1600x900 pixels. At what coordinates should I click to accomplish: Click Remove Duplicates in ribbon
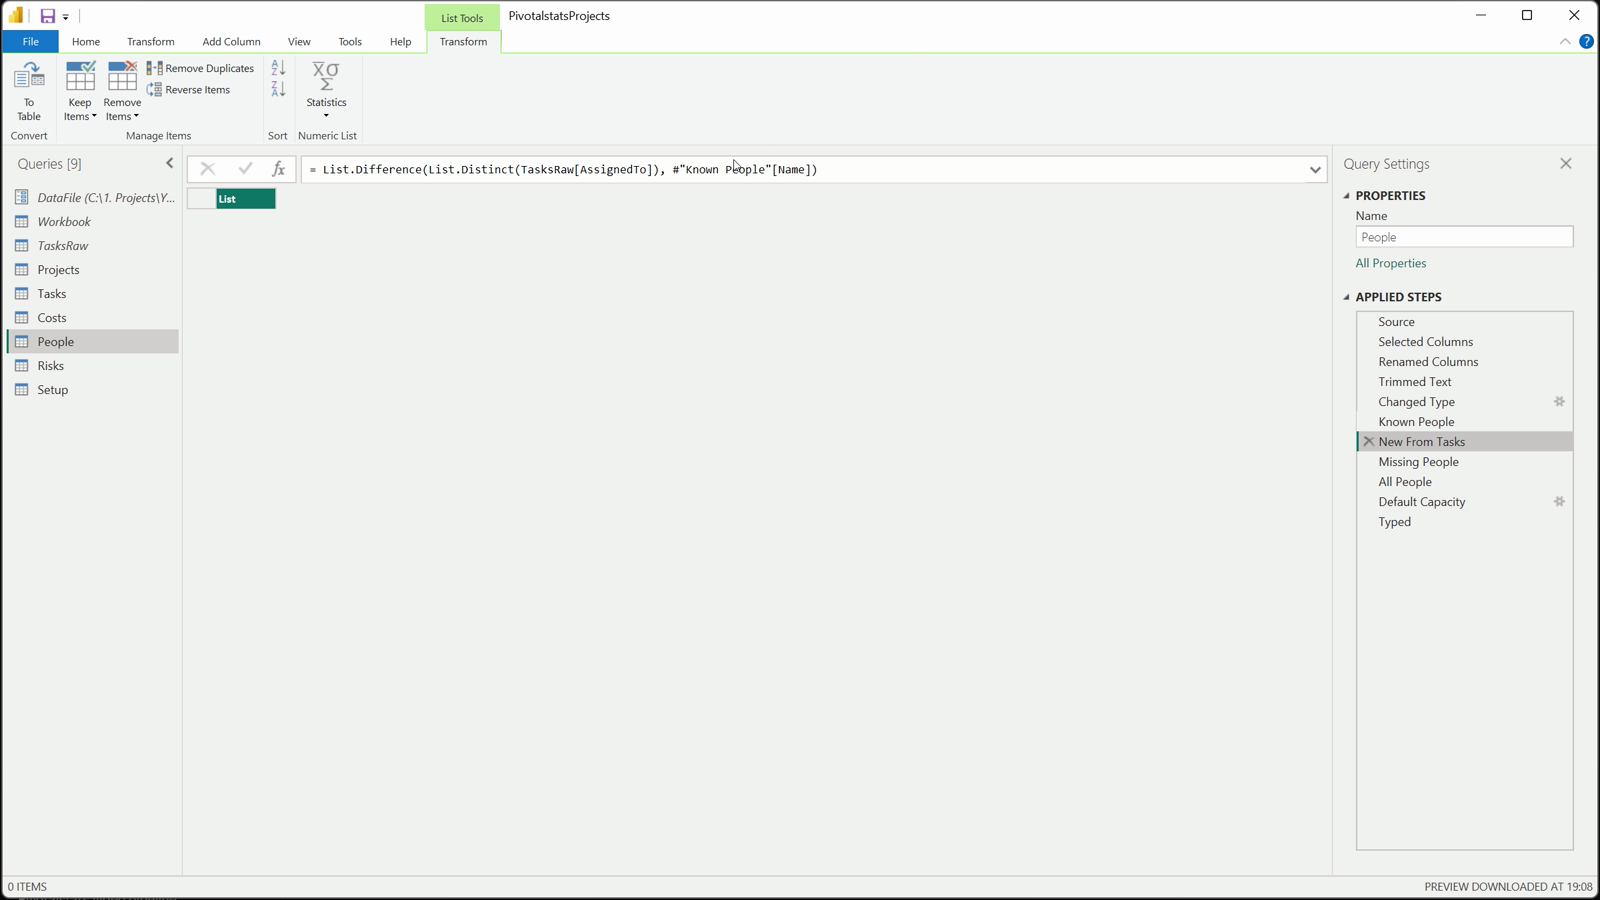[x=201, y=68]
